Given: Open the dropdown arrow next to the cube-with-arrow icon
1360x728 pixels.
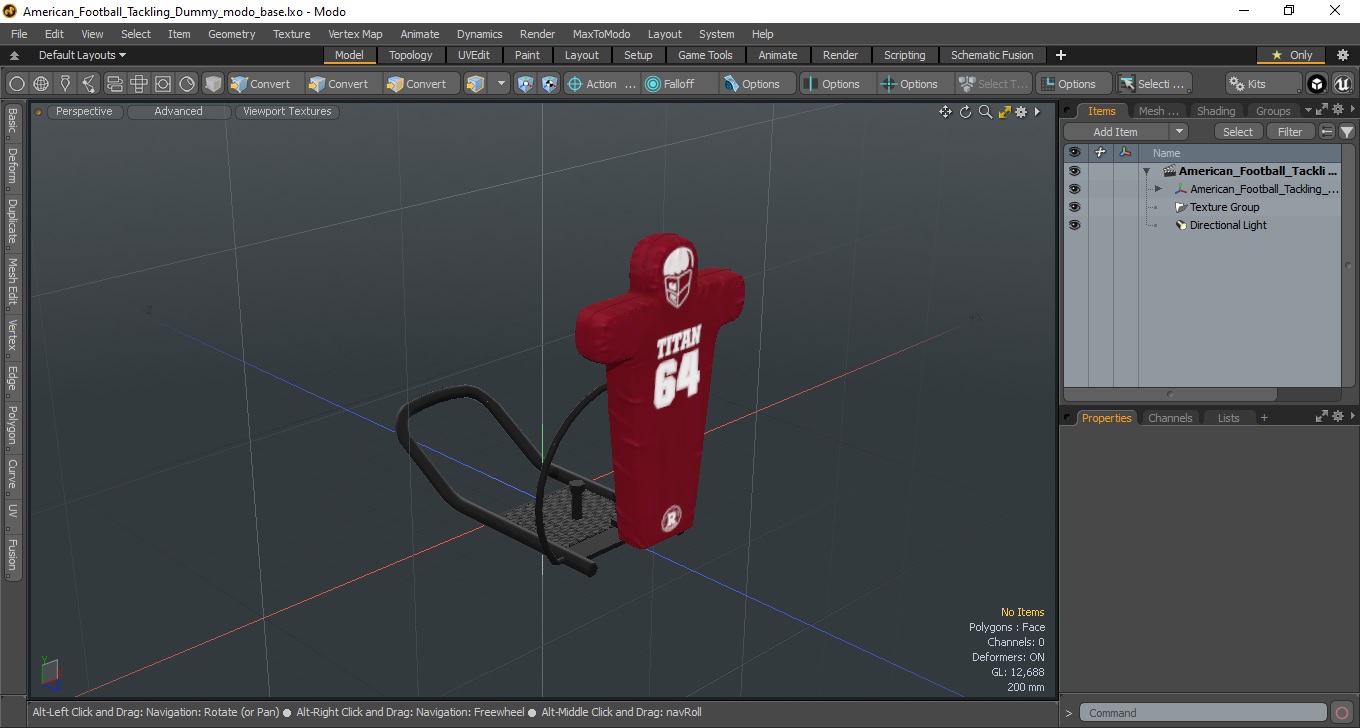Looking at the screenshot, I should point(502,84).
